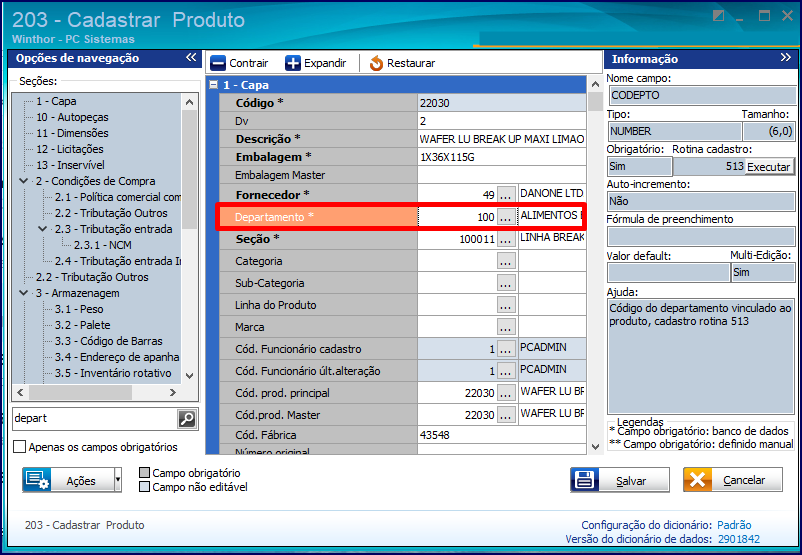The height and width of the screenshot is (555, 802).
Task: Click the Departamento value '100' field
Action: coord(457,217)
